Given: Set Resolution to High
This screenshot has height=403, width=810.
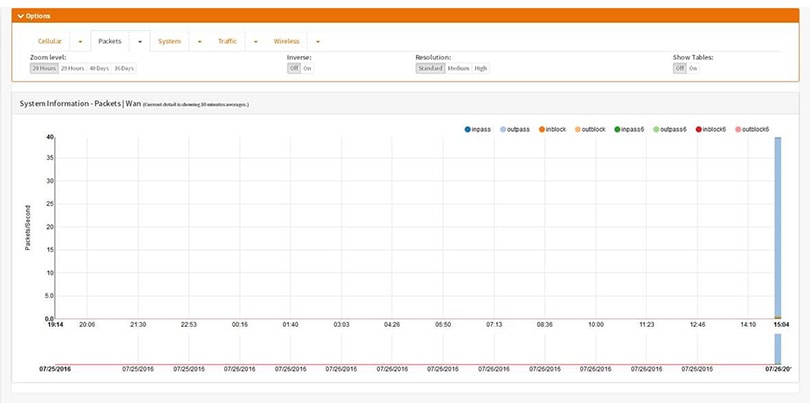Looking at the screenshot, I should point(481,68).
